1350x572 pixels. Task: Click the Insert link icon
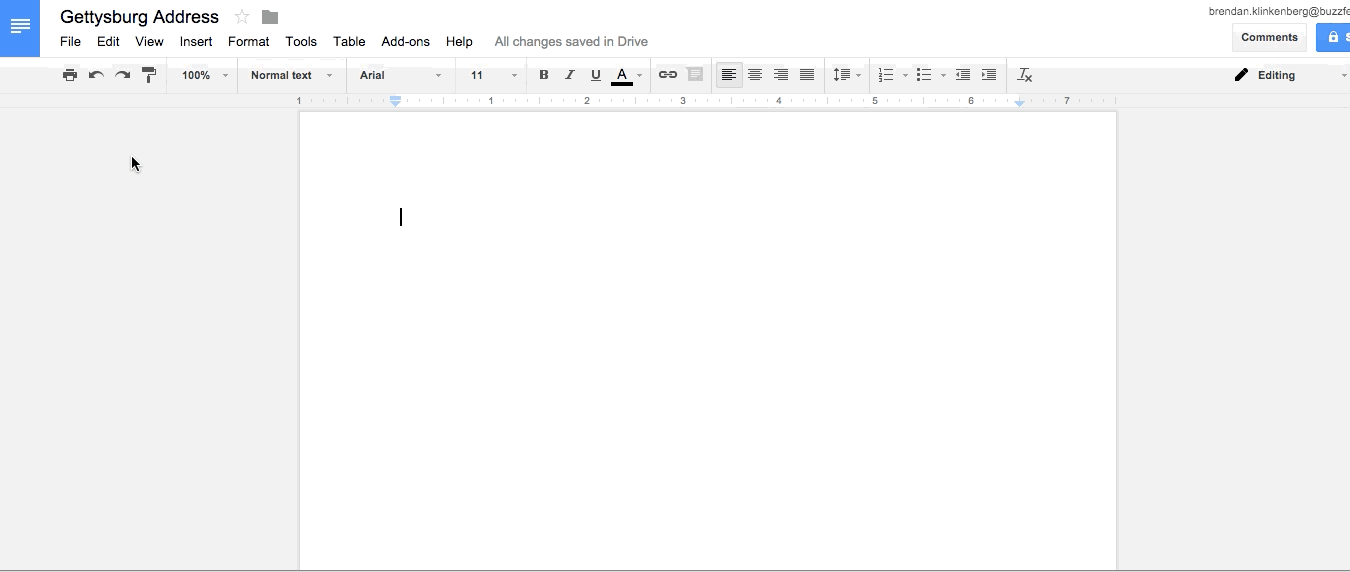[668, 75]
